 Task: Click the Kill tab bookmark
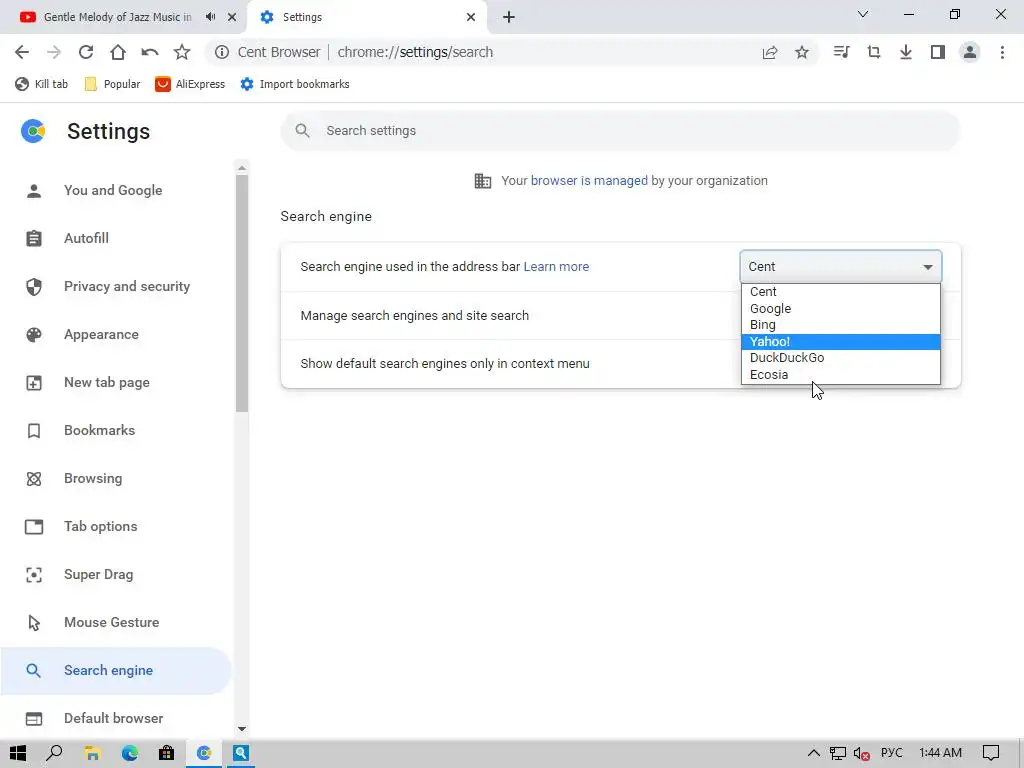click(42, 84)
